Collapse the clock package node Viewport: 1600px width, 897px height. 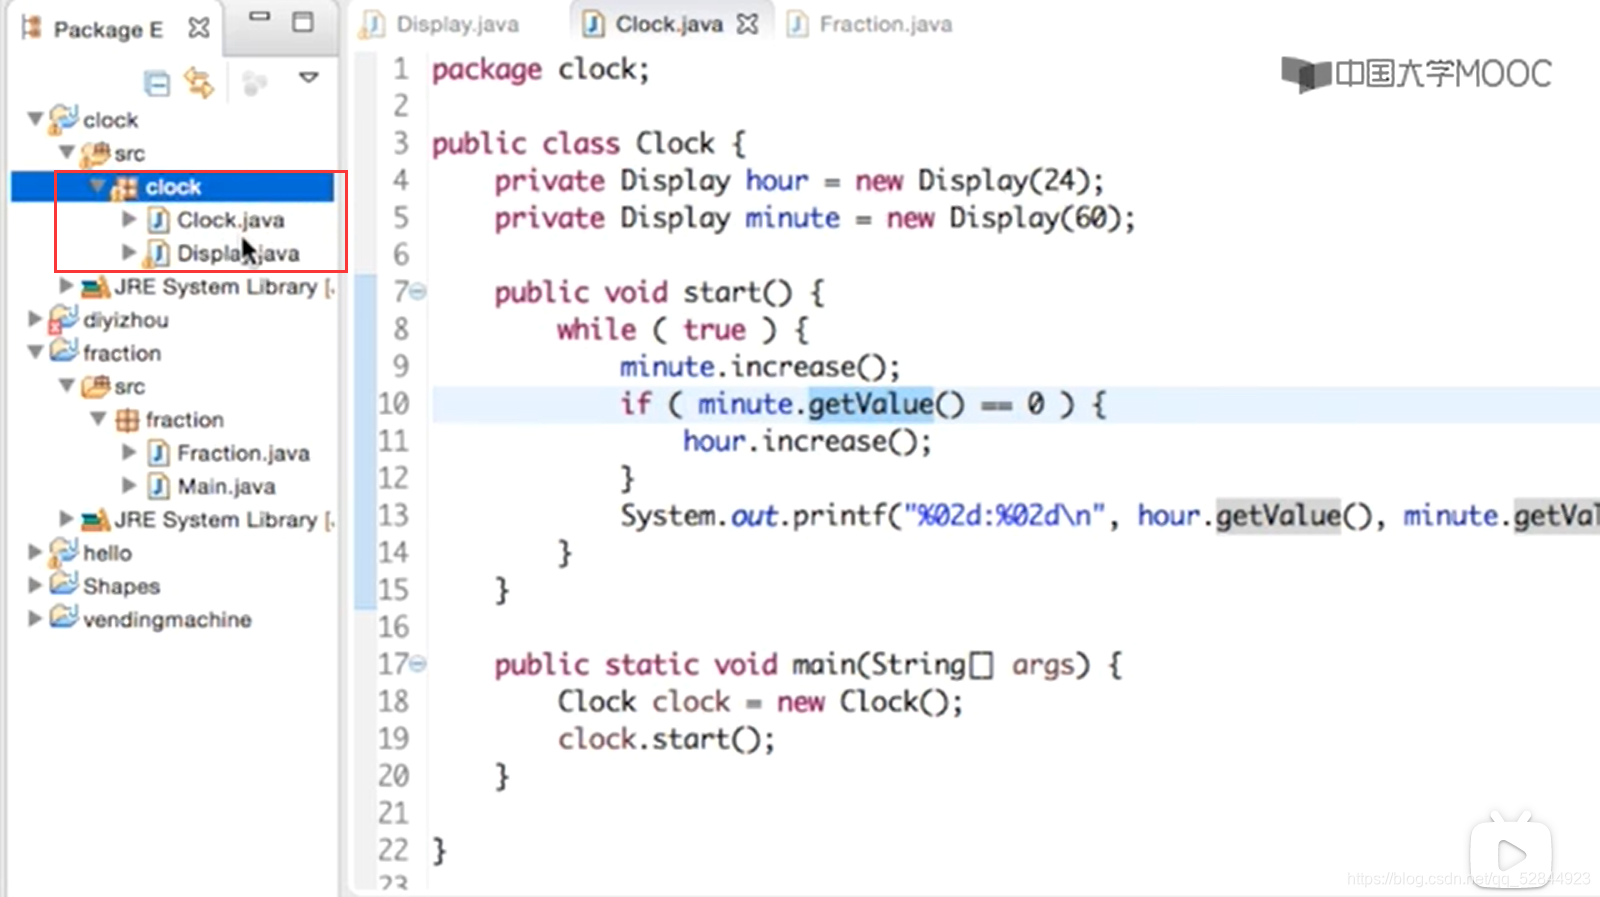[98, 186]
